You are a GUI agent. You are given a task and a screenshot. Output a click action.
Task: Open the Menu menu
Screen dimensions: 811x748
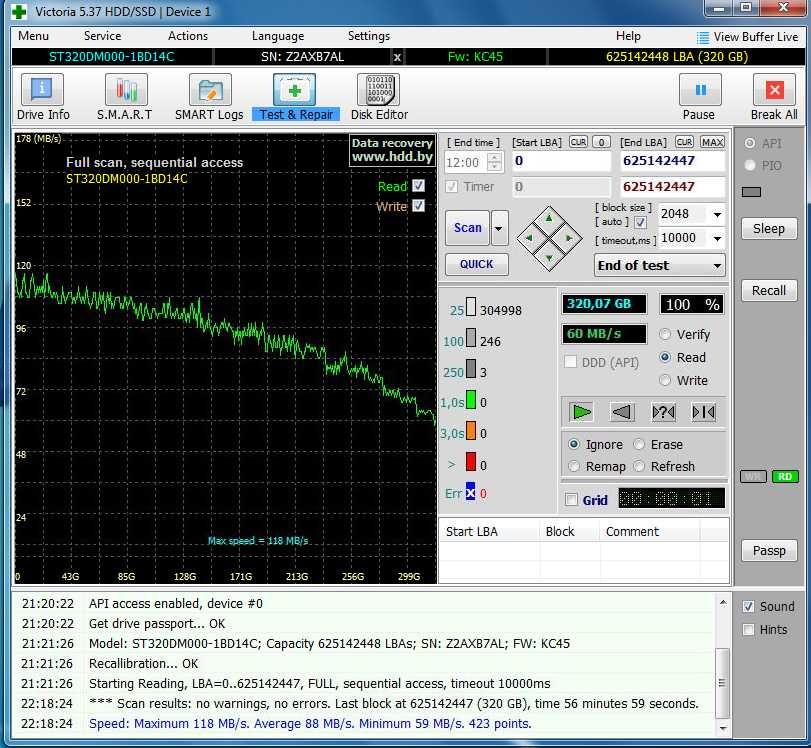click(34, 36)
